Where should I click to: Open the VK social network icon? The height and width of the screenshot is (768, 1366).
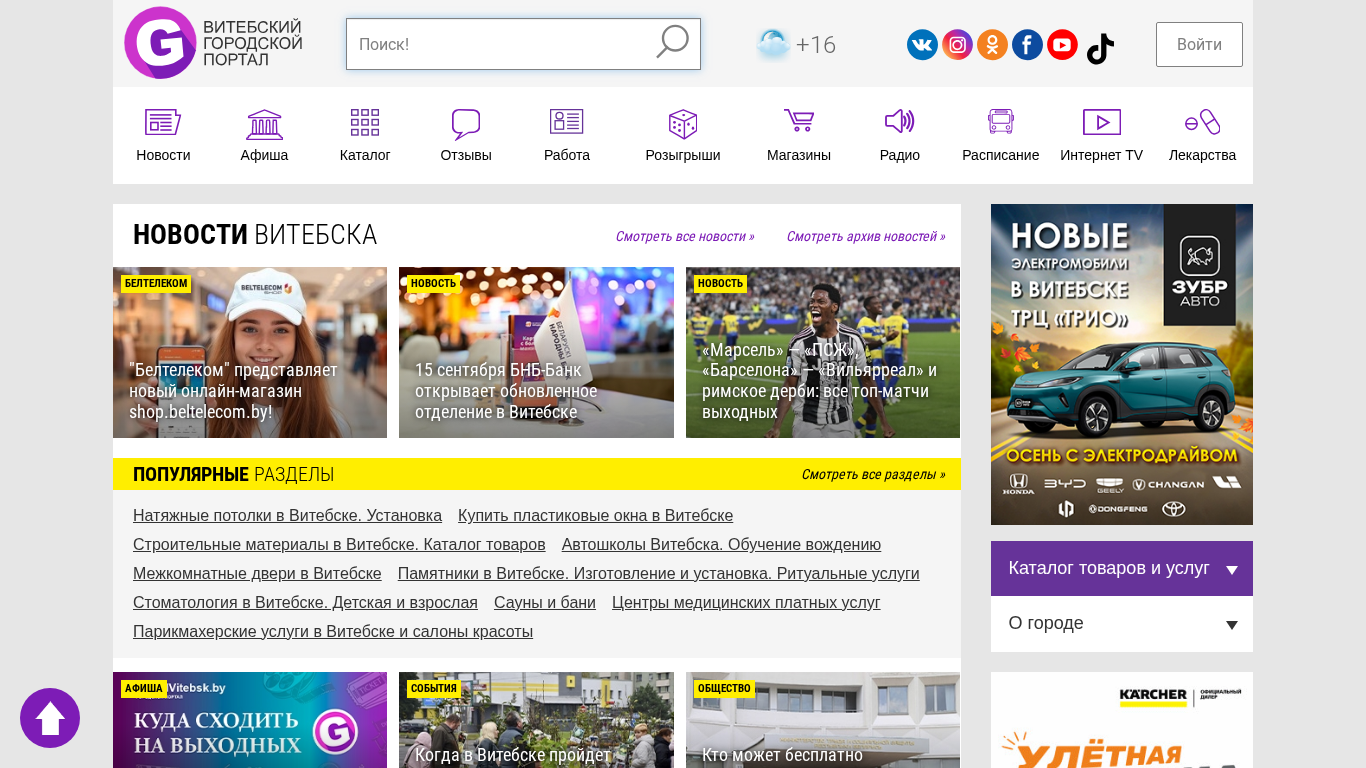click(x=922, y=45)
